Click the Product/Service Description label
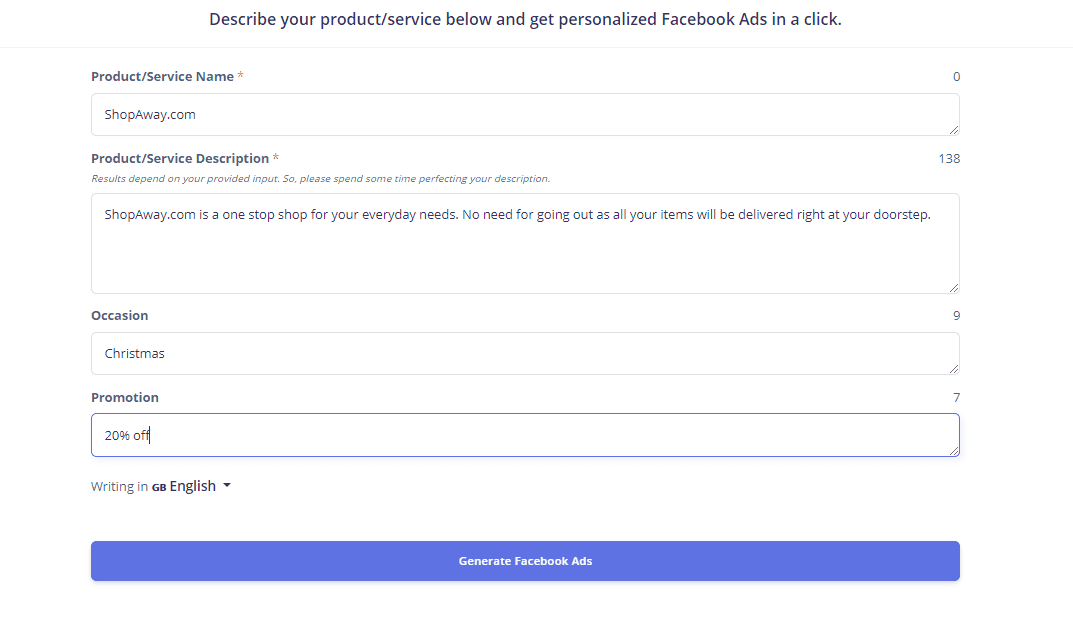The image size is (1073, 618). pyautogui.click(x=180, y=159)
